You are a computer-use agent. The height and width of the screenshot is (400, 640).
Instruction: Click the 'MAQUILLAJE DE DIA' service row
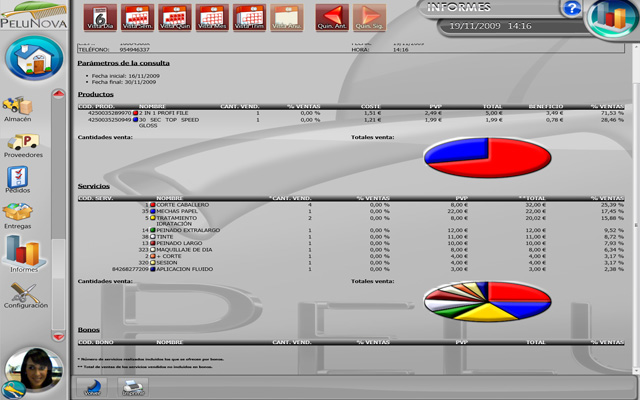351,250
